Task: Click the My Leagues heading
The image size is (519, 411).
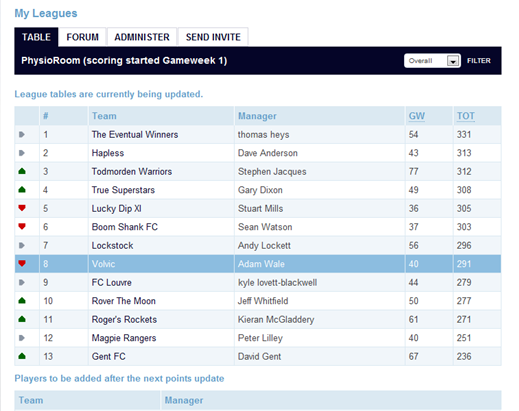Action: 46,13
